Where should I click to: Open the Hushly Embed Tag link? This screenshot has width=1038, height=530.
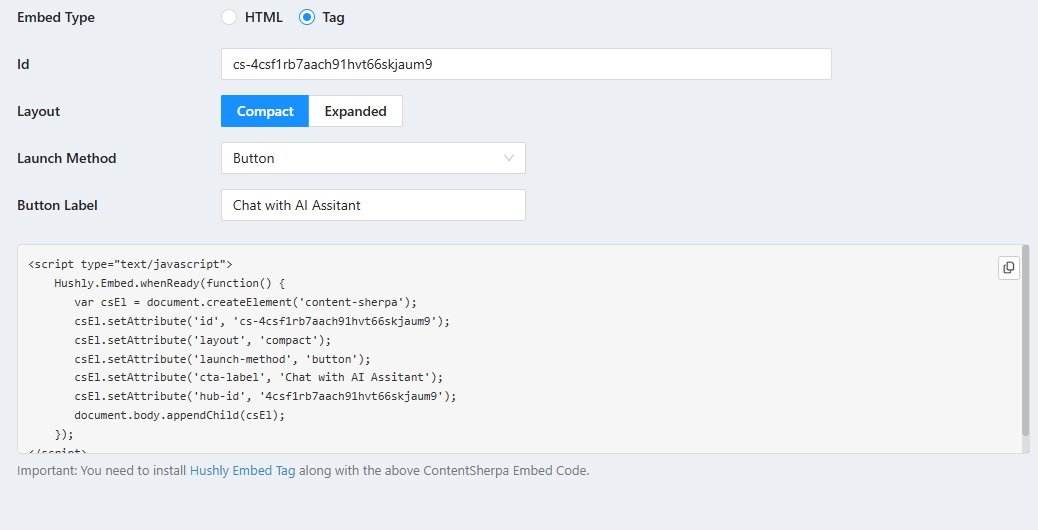(242, 470)
